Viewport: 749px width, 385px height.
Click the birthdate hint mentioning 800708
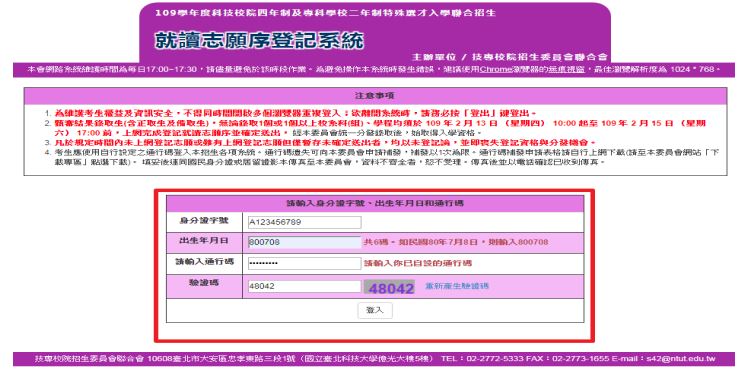point(456,242)
